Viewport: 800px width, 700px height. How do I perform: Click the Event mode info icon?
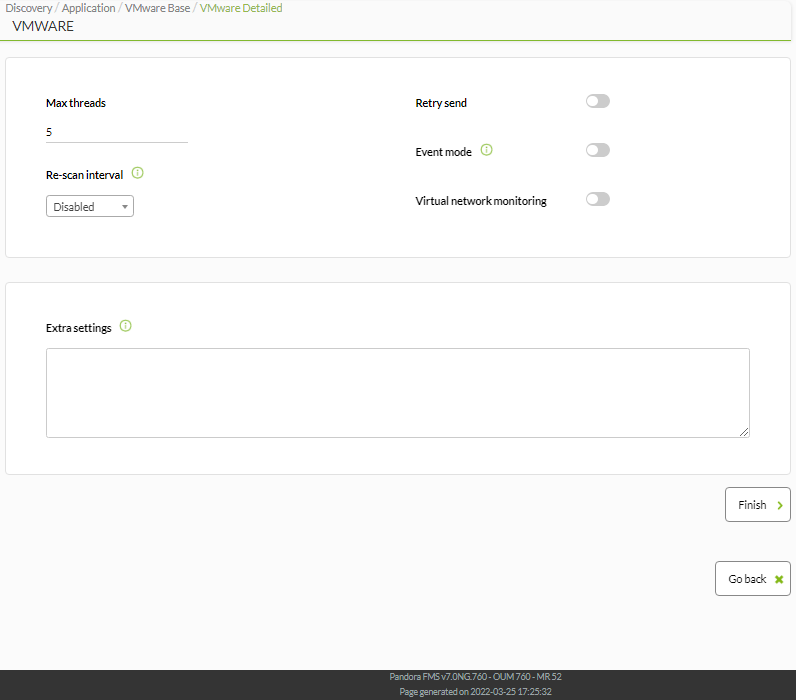click(487, 150)
